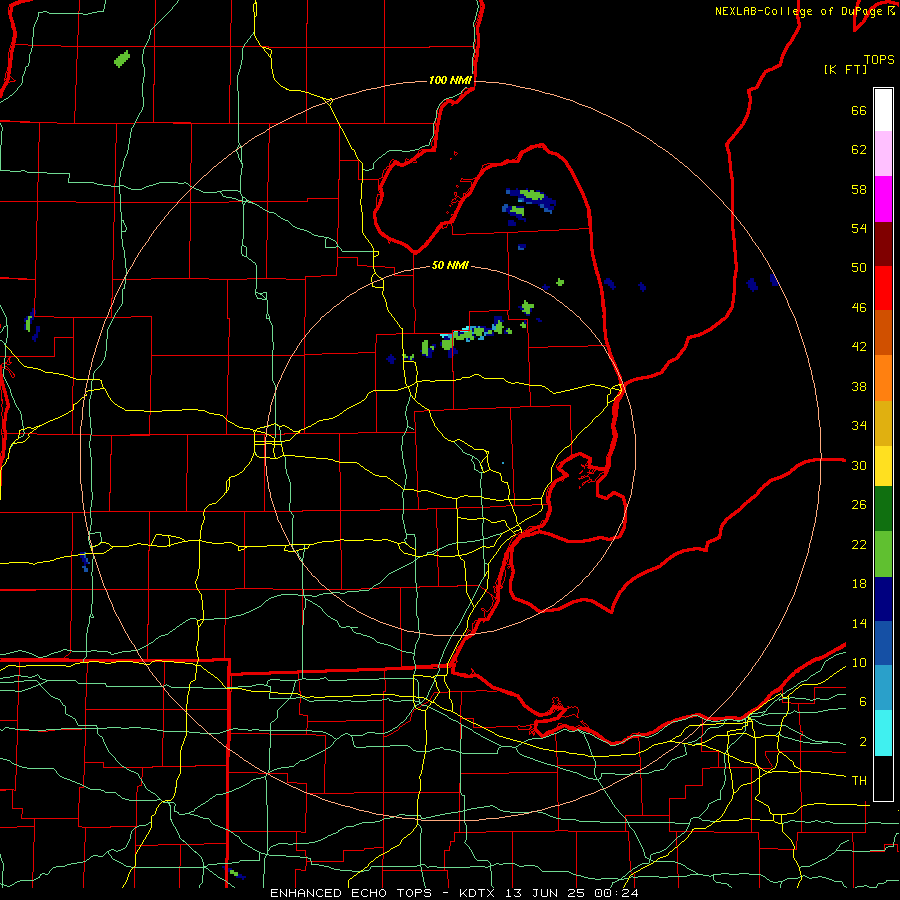Image resolution: width=900 pixels, height=900 pixels.
Task: Click the 34 legend value
Action: (859, 426)
